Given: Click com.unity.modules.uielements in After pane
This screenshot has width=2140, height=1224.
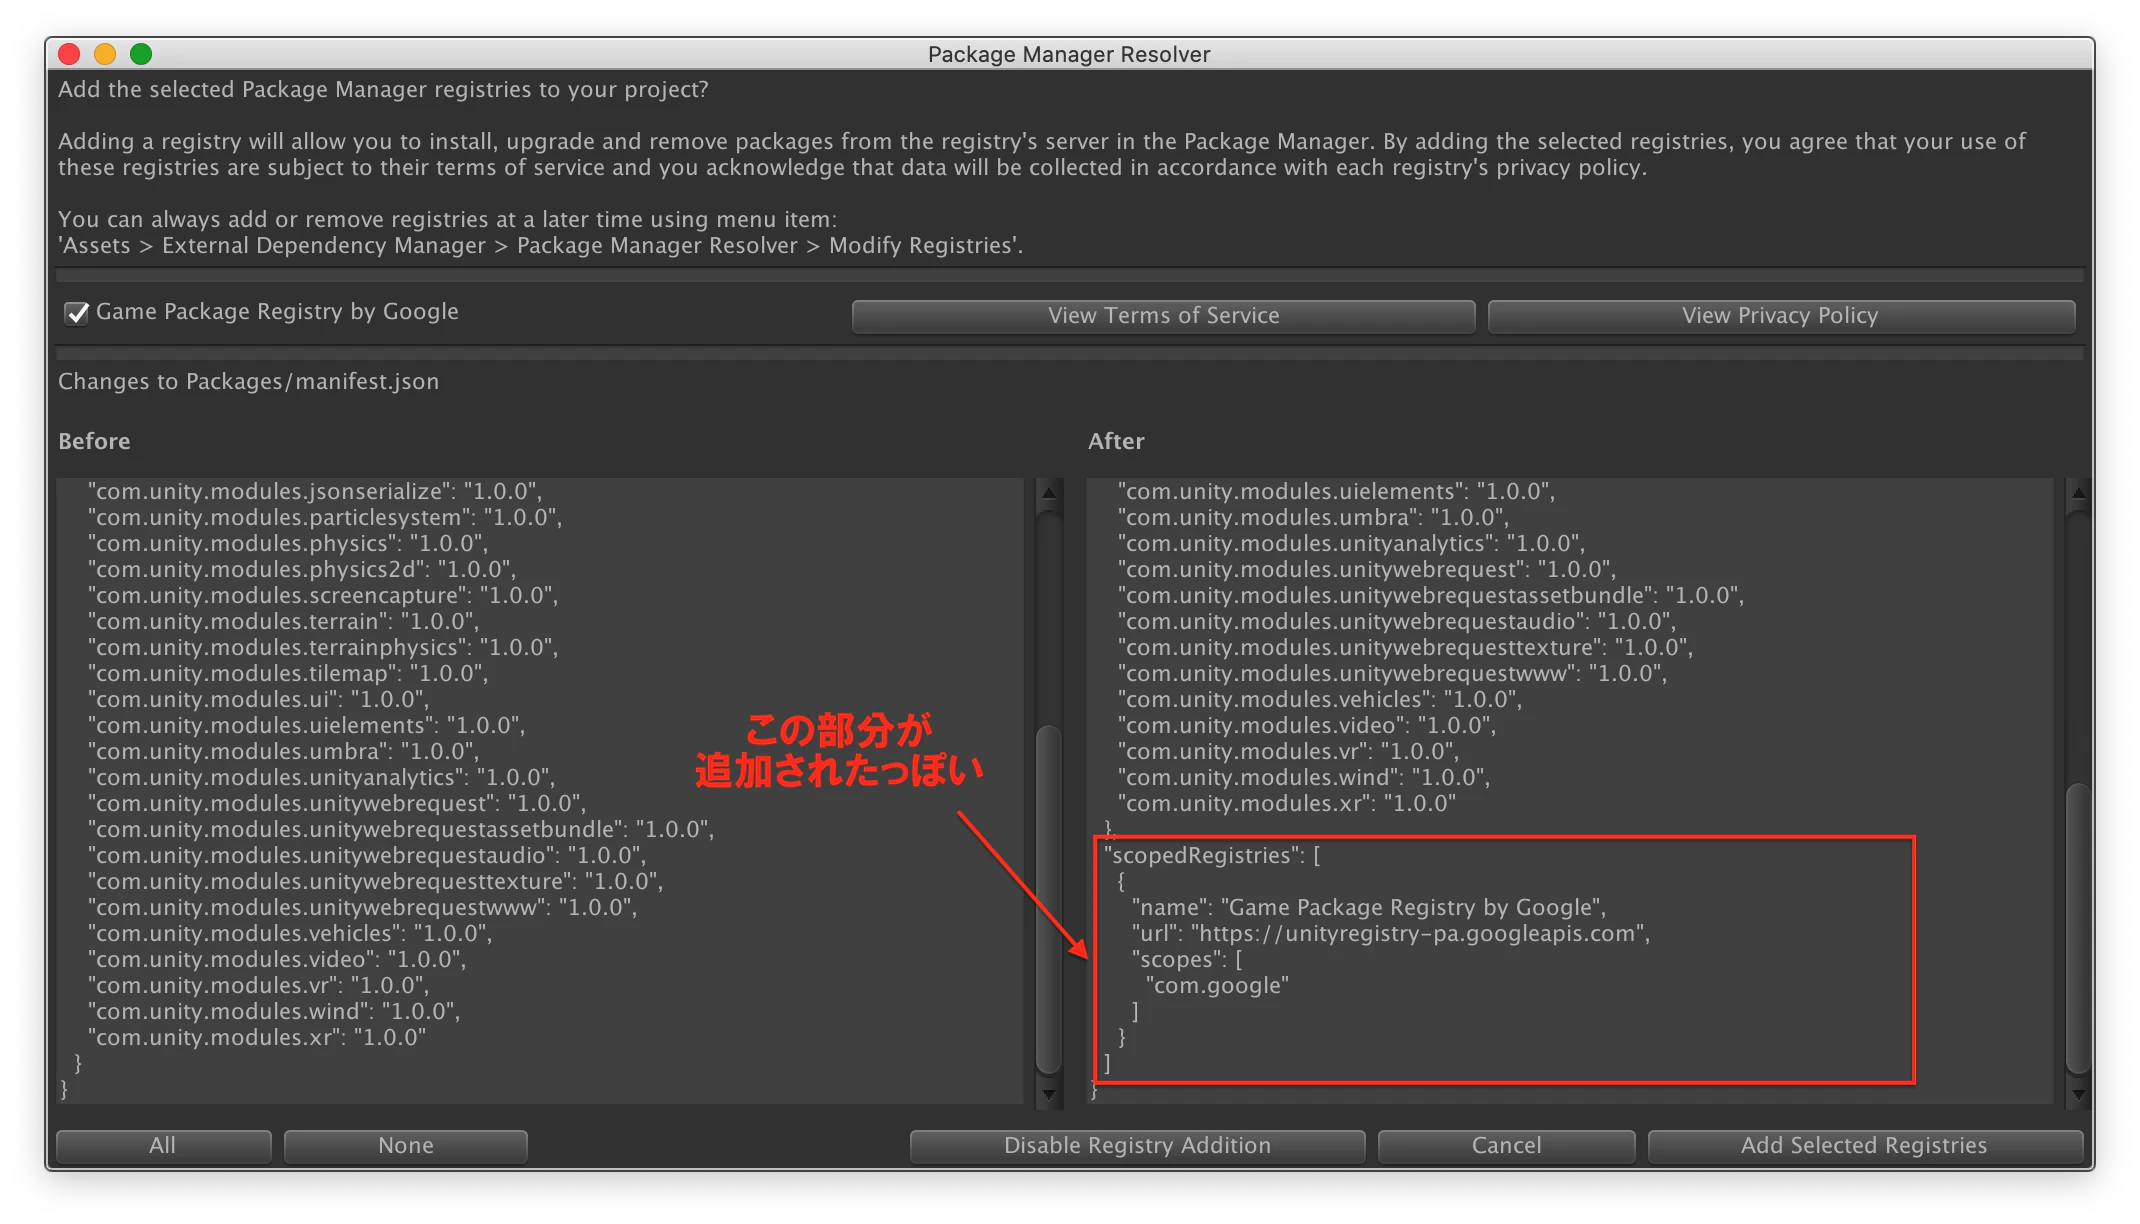Looking at the screenshot, I should tap(1336, 492).
